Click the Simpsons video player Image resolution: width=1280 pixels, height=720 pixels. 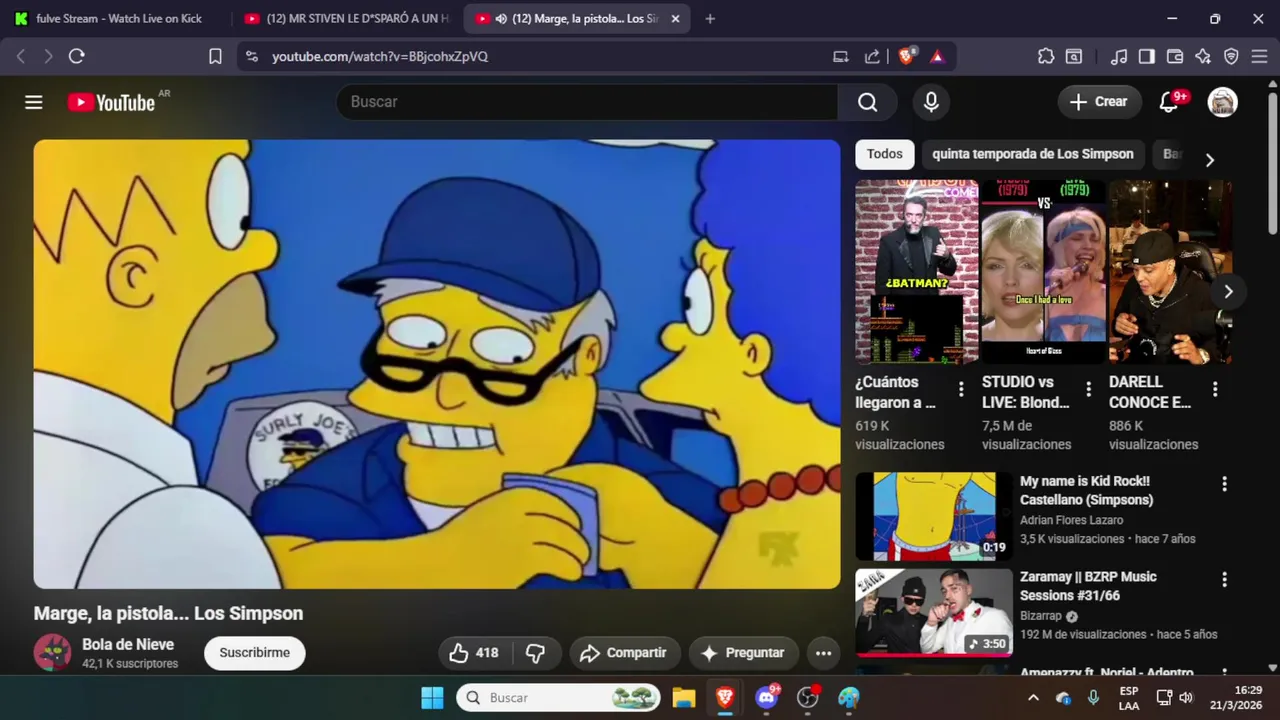(x=437, y=364)
